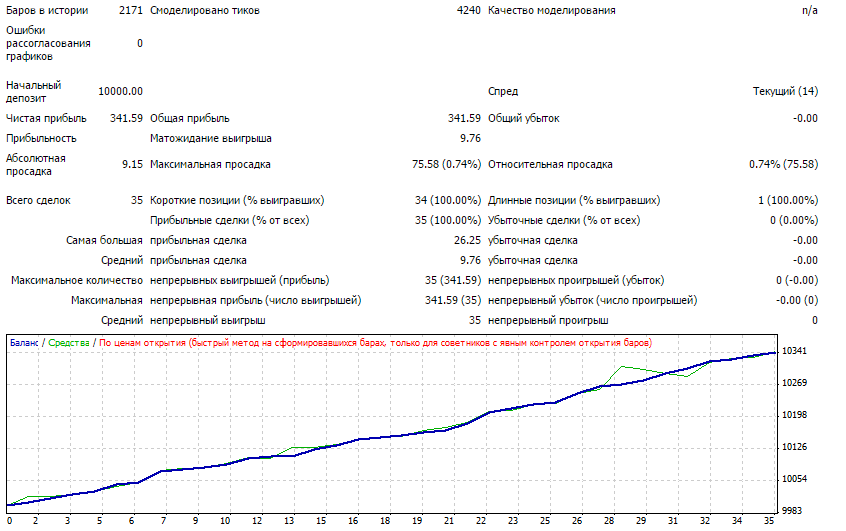
Task: Click the chart y-axis value 10198
Action: [x=794, y=414]
